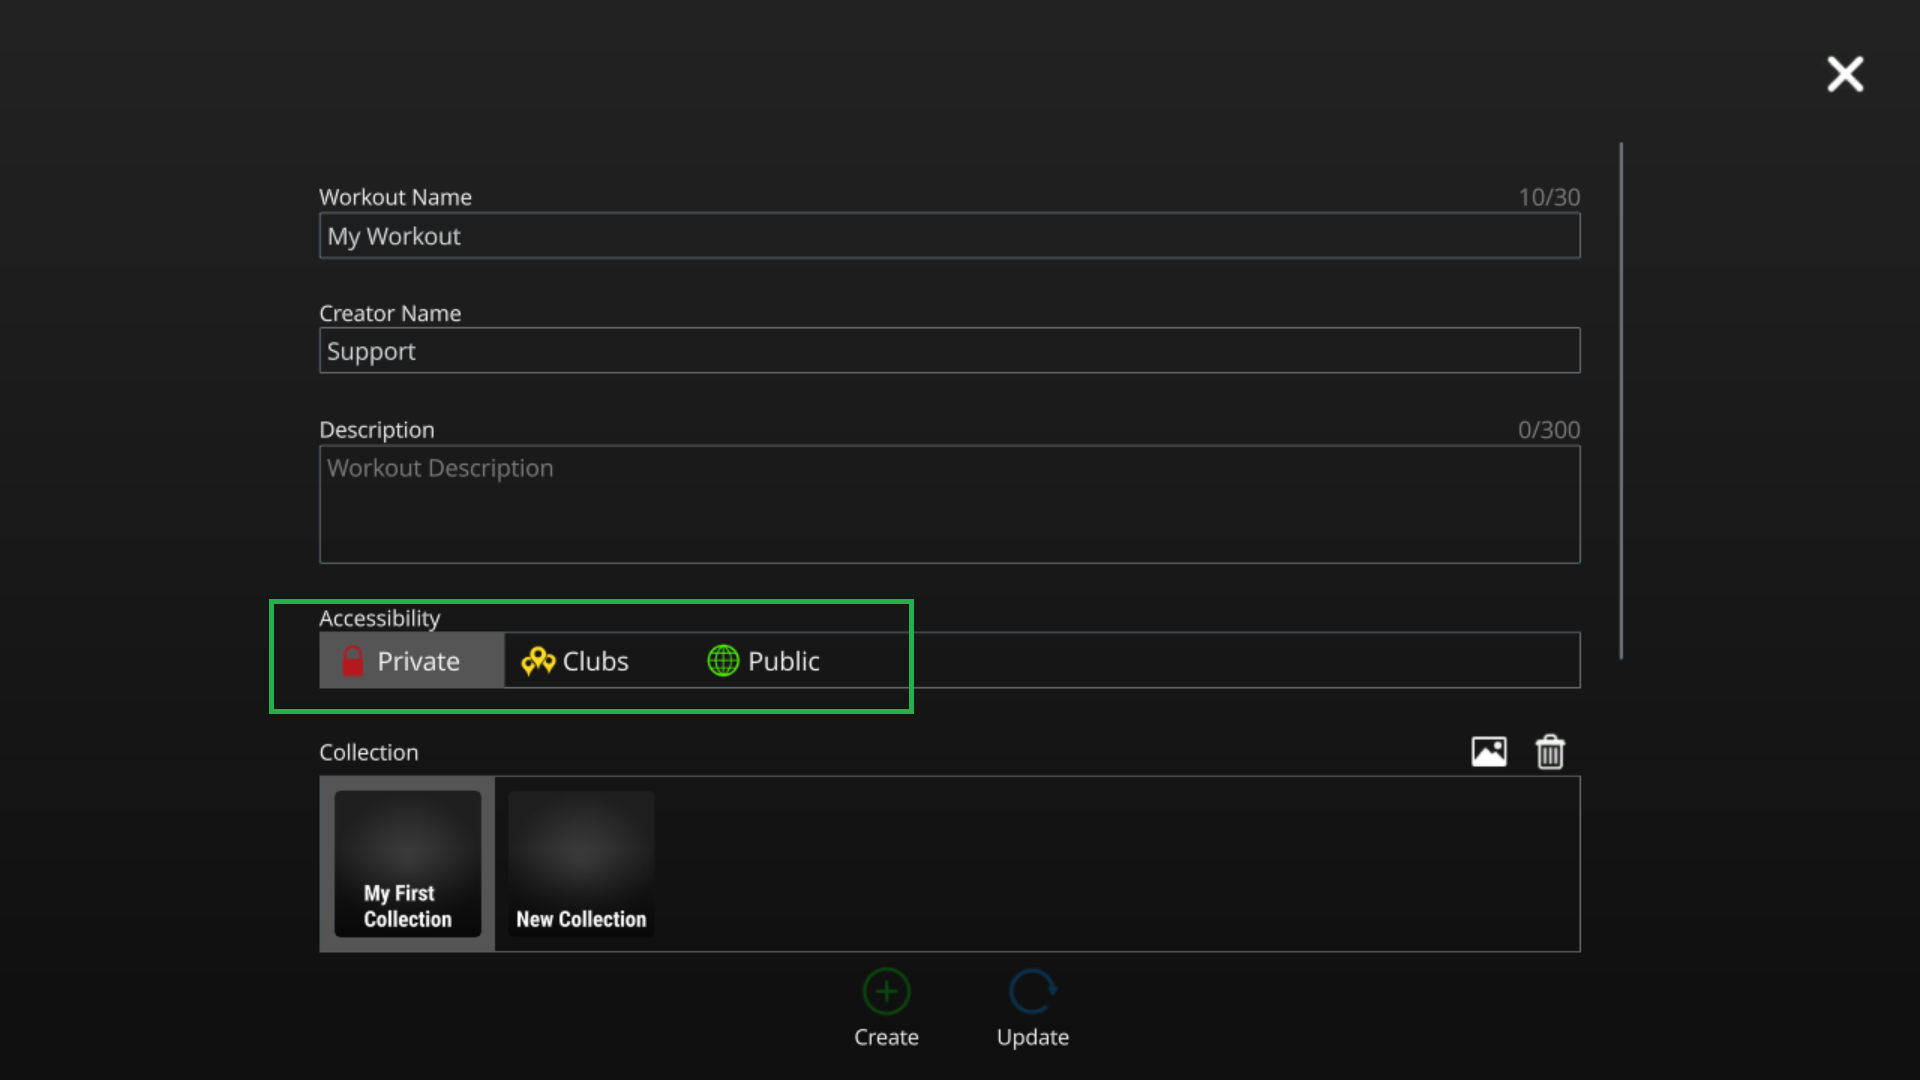Select My First Collection thumbnail

407,864
